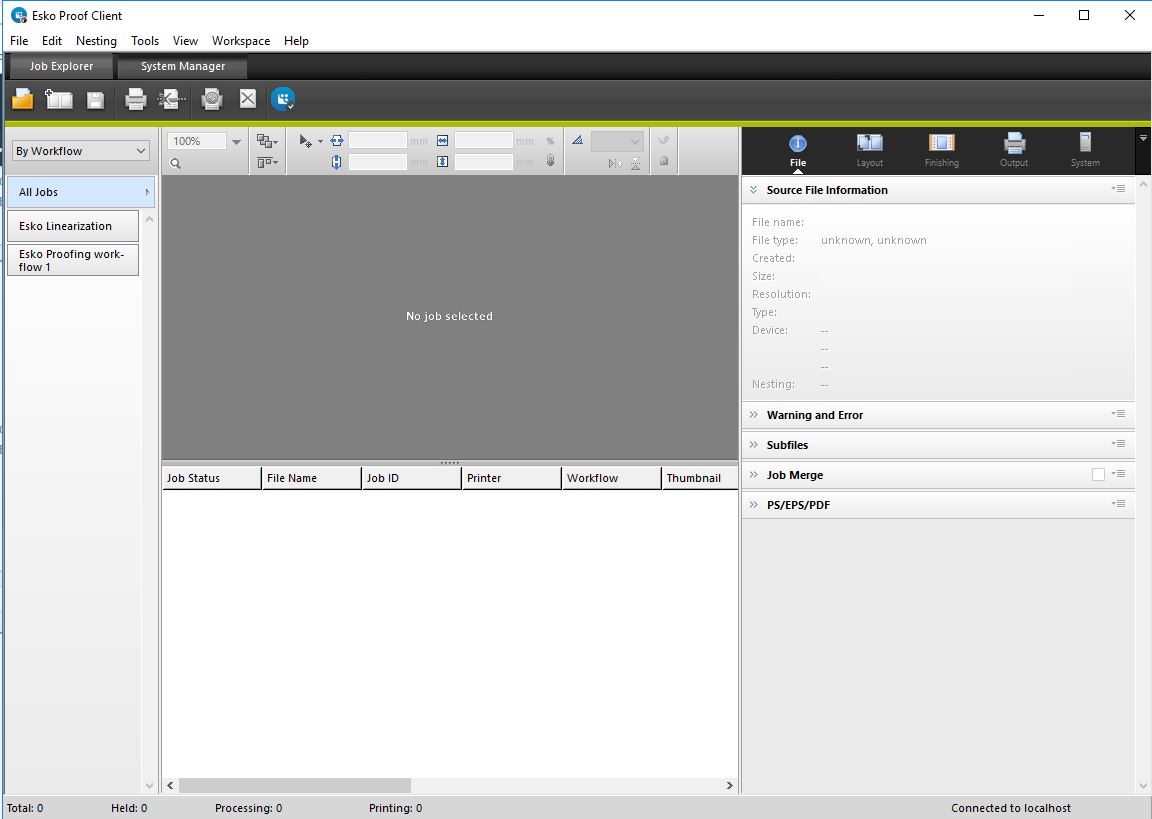Sort by the Job Status column header
The height and width of the screenshot is (819, 1152).
[x=212, y=478]
